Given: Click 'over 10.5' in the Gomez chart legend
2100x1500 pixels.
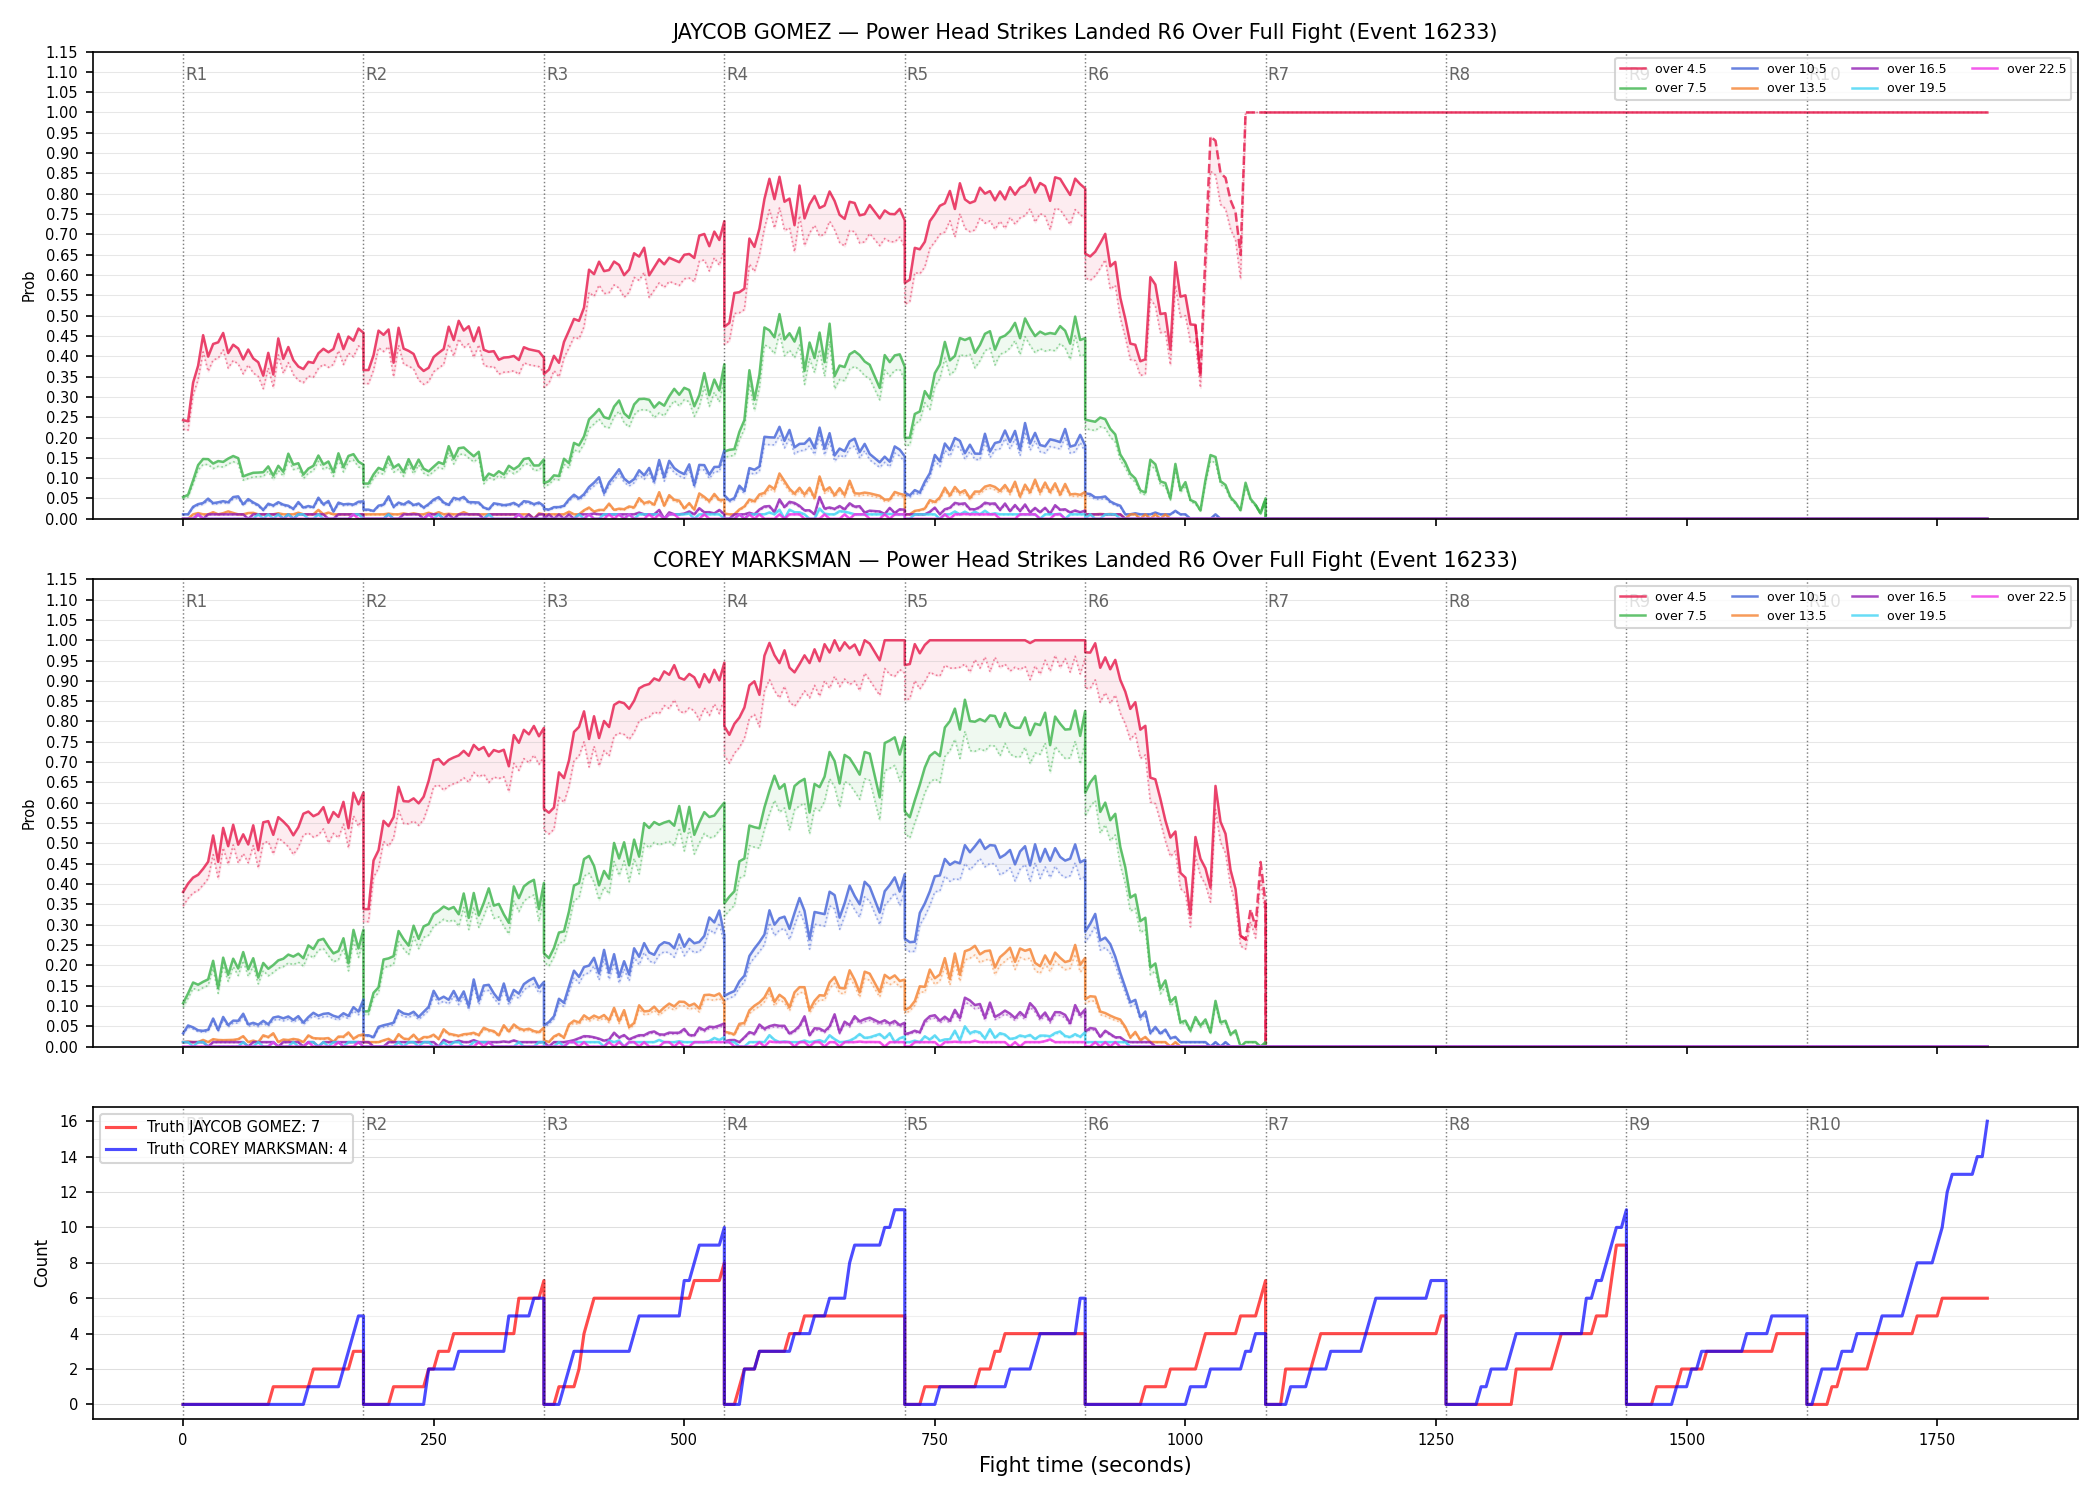Looking at the screenshot, I should tap(1796, 69).
